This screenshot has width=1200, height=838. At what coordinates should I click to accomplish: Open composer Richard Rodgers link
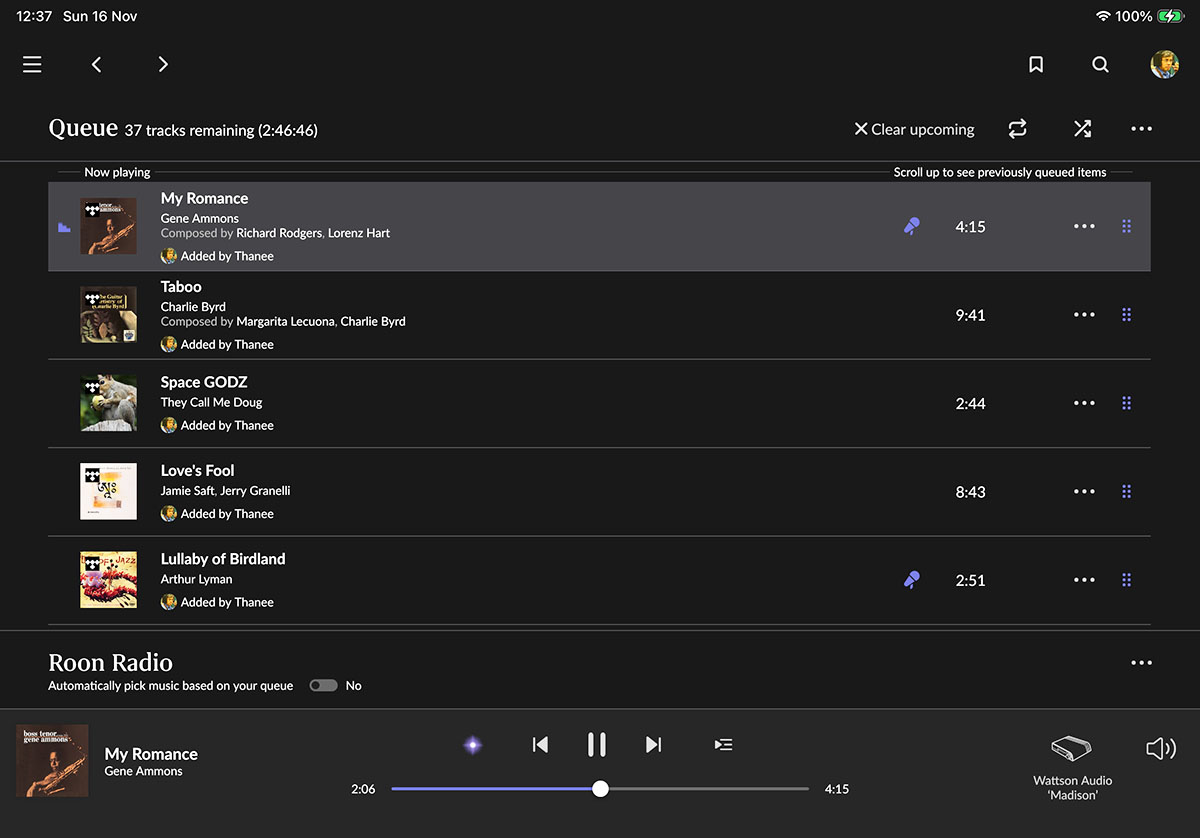[x=278, y=233]
